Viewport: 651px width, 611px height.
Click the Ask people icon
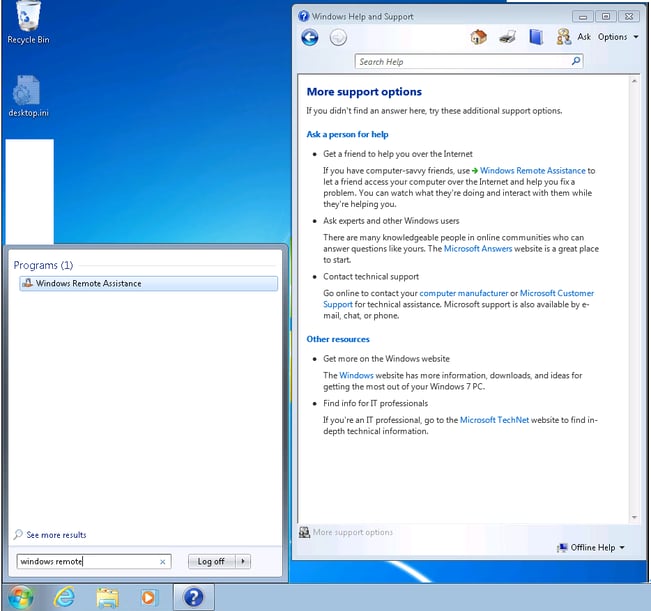click(x=563, y=37)
